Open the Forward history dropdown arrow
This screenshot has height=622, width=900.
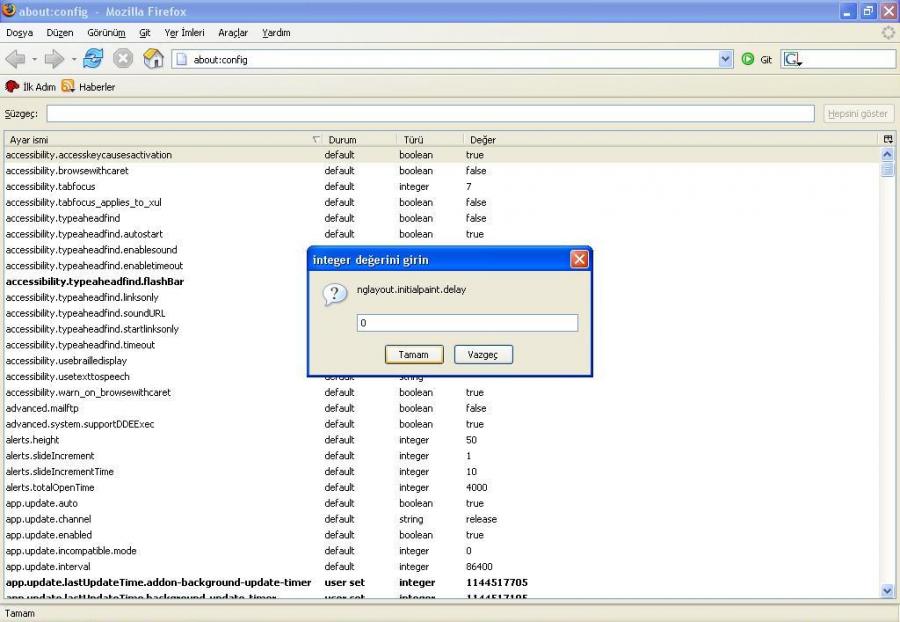point(73,59)
